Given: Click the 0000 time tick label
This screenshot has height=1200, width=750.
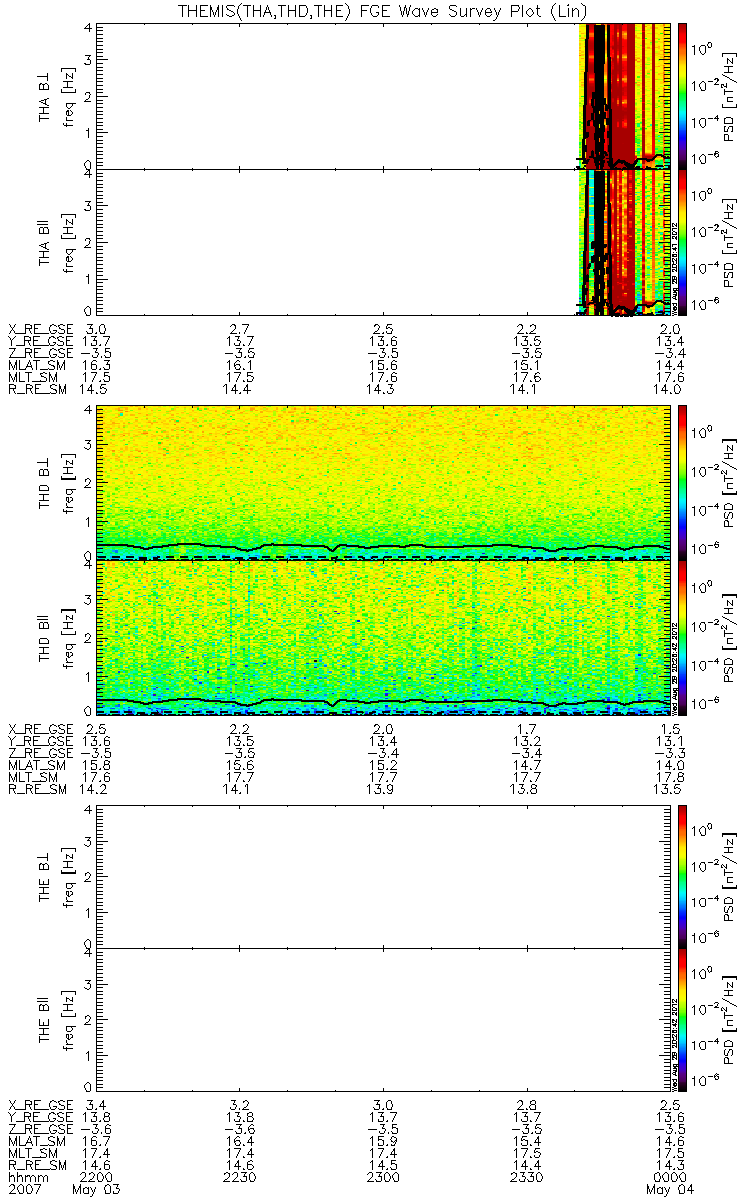Looking at the screenshot, I should click(669, 1178).
